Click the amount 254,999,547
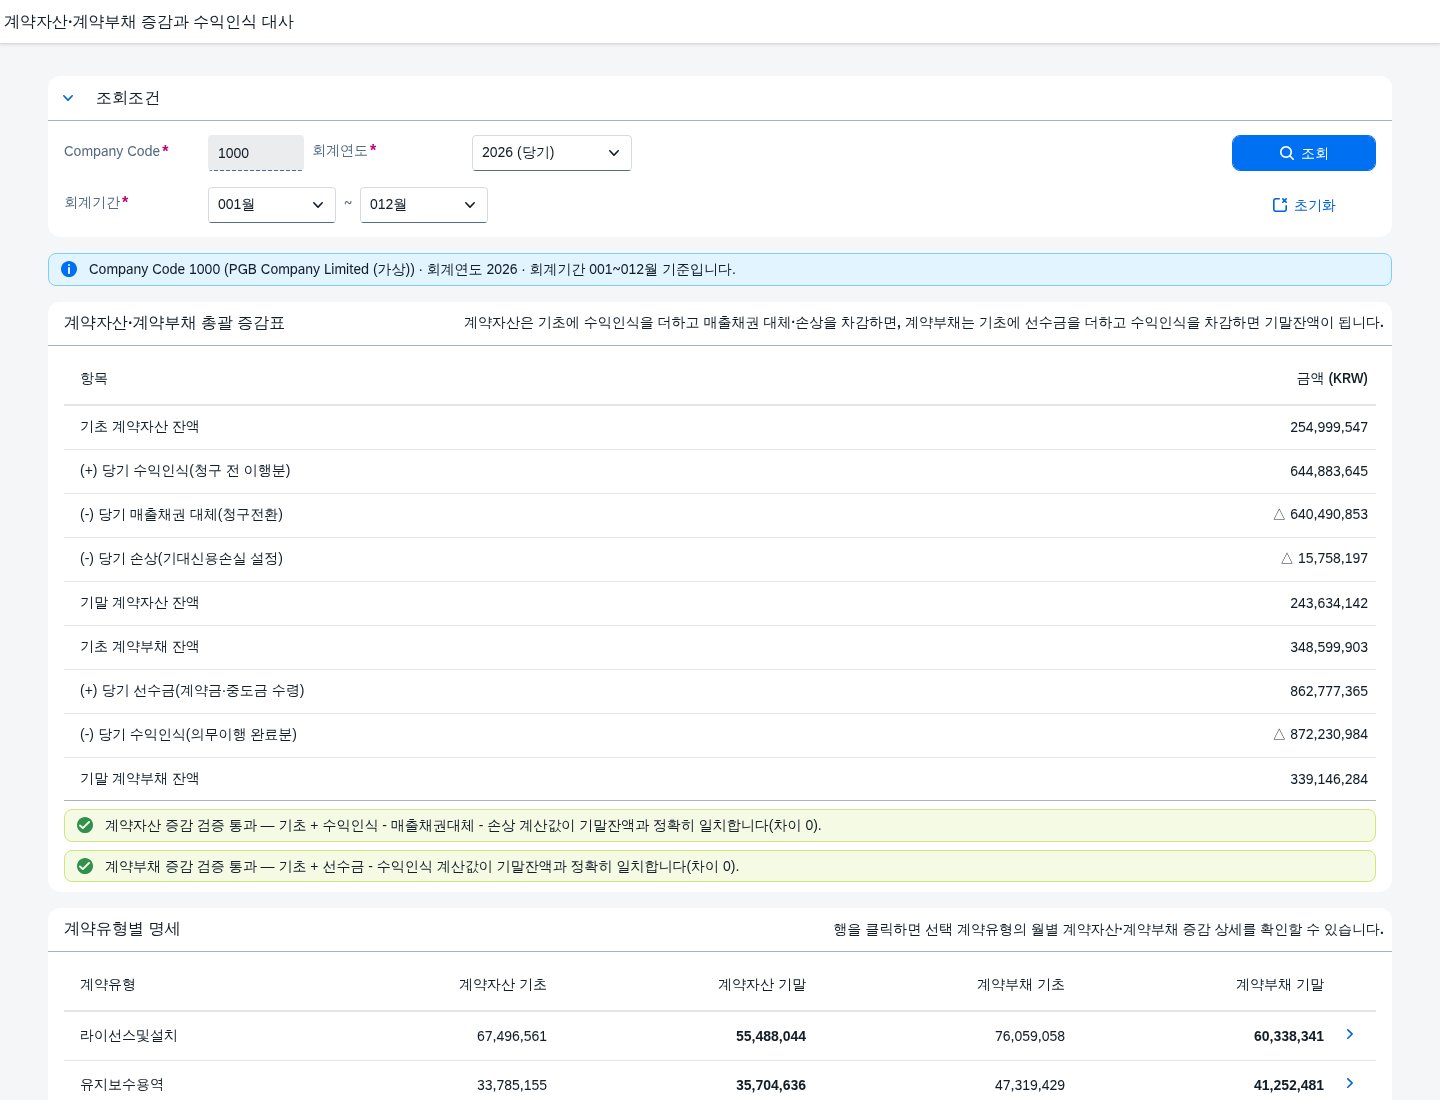The width and height of the screenshot is (1440, 1100). (1329, 427)
